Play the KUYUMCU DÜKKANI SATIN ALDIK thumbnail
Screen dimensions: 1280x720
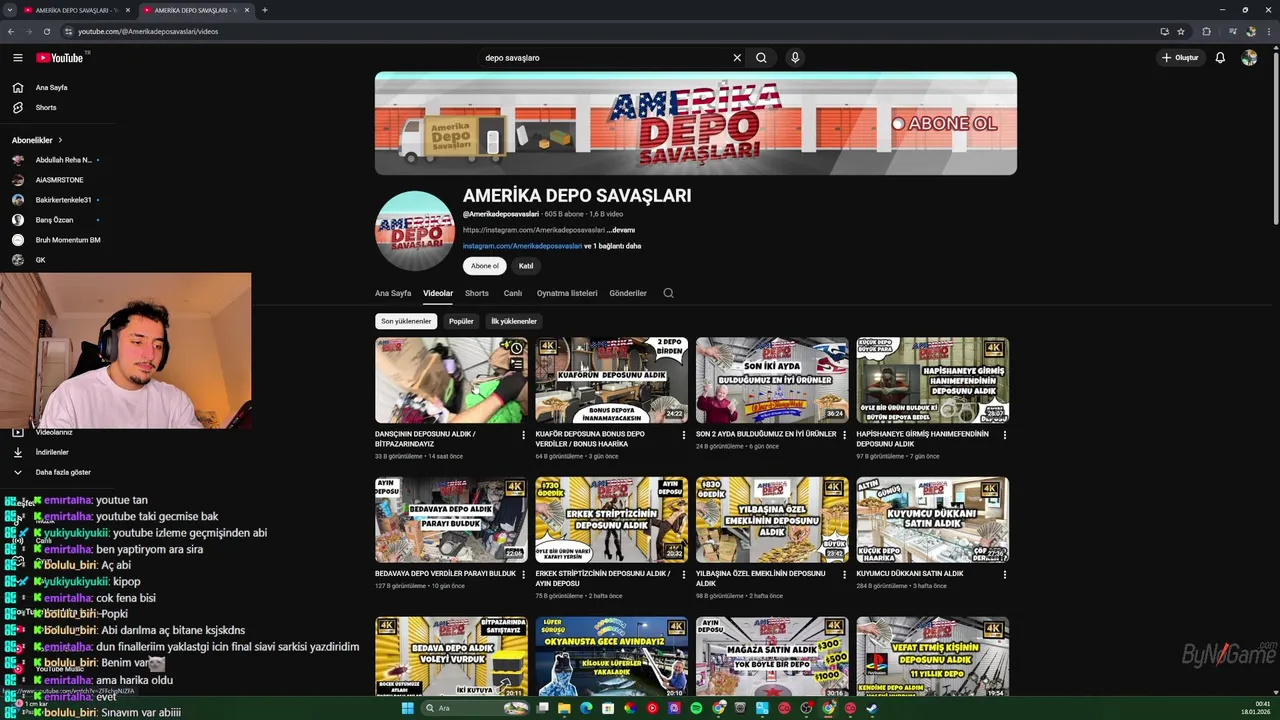click(x=932, y=520)
